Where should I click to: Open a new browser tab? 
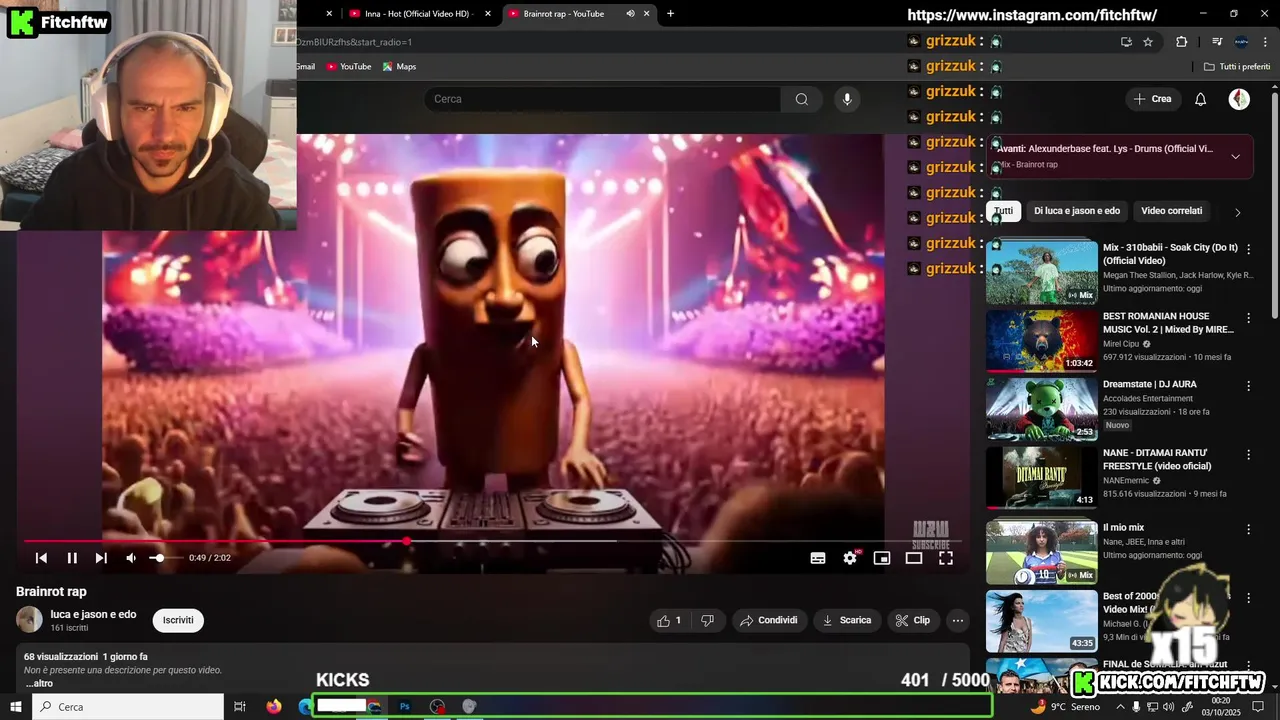click(x=670, y=14)
